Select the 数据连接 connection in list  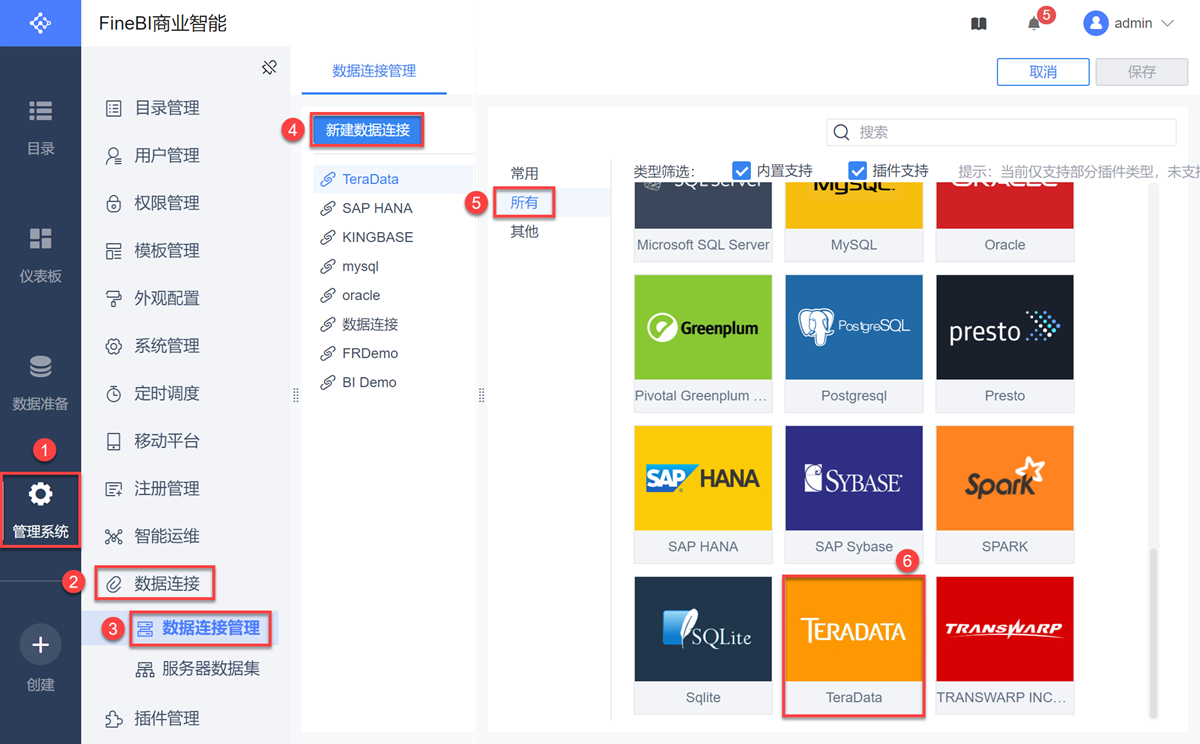click(392, 324)
